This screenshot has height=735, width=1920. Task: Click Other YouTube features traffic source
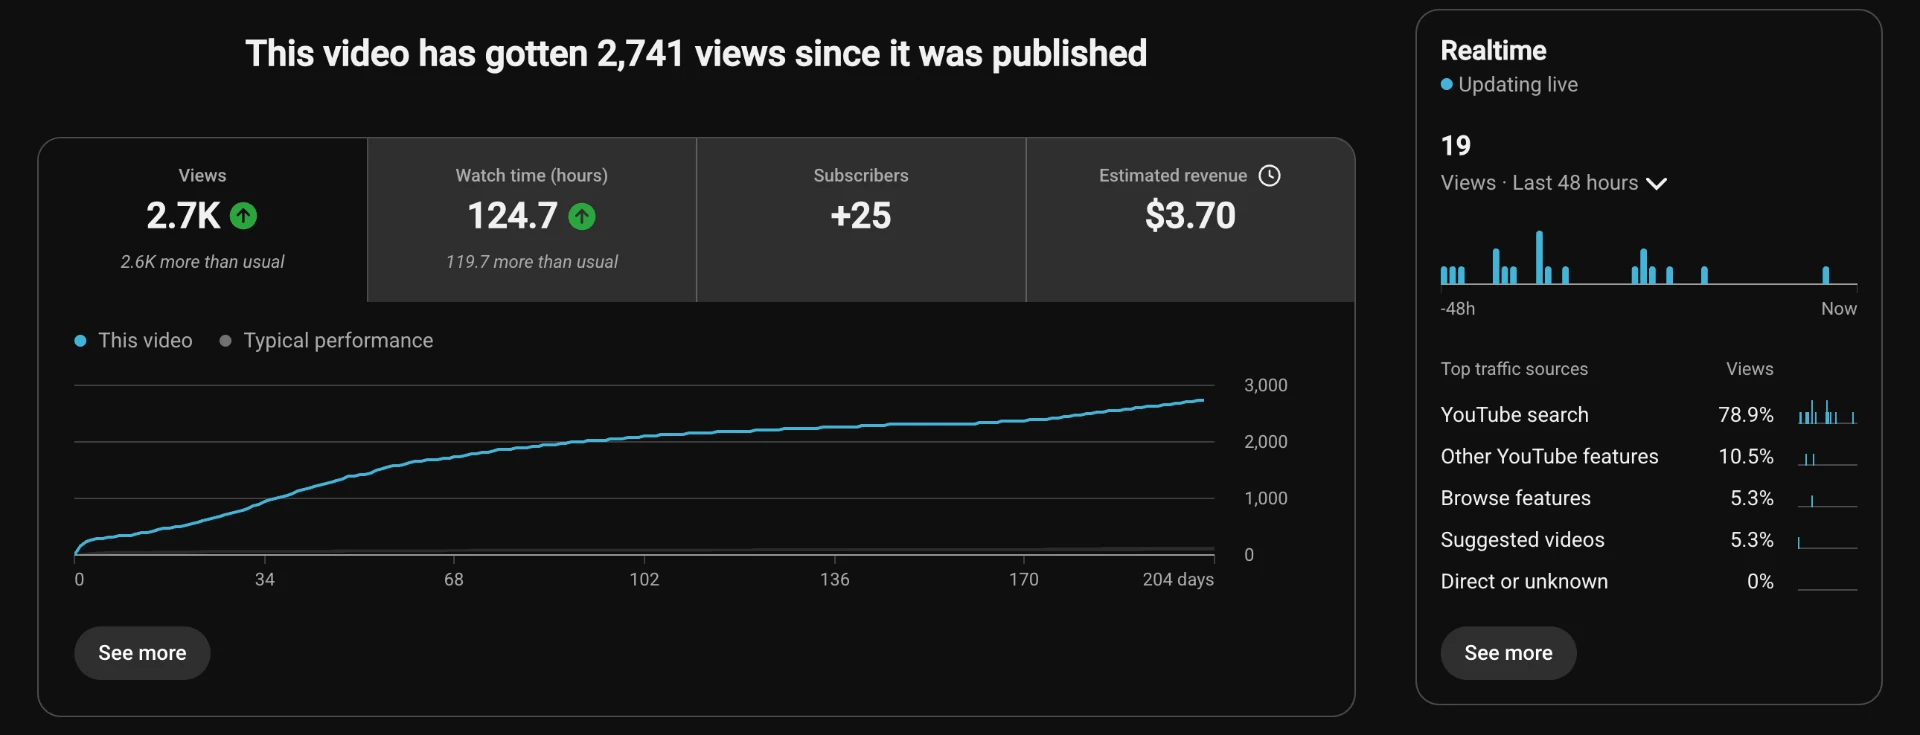coord(1648,457)
